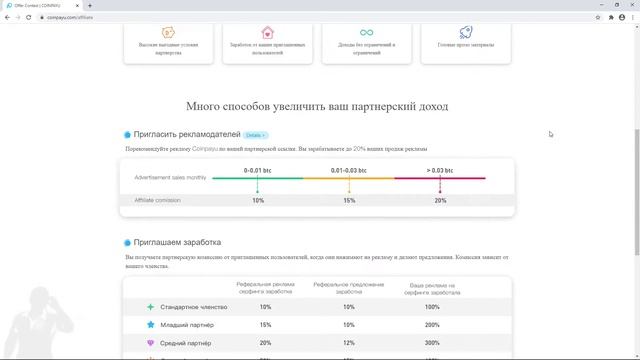Bookmark this page with star icon
This screenshot has width=640, height=360.
598,18
